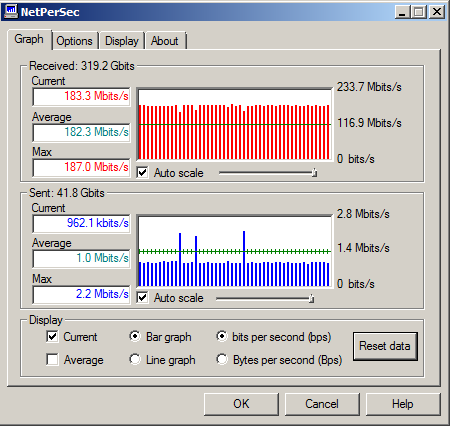Click the 116.9 Mbits/s scale label
This screenshot has width=450, height=426.
[369, 123]
